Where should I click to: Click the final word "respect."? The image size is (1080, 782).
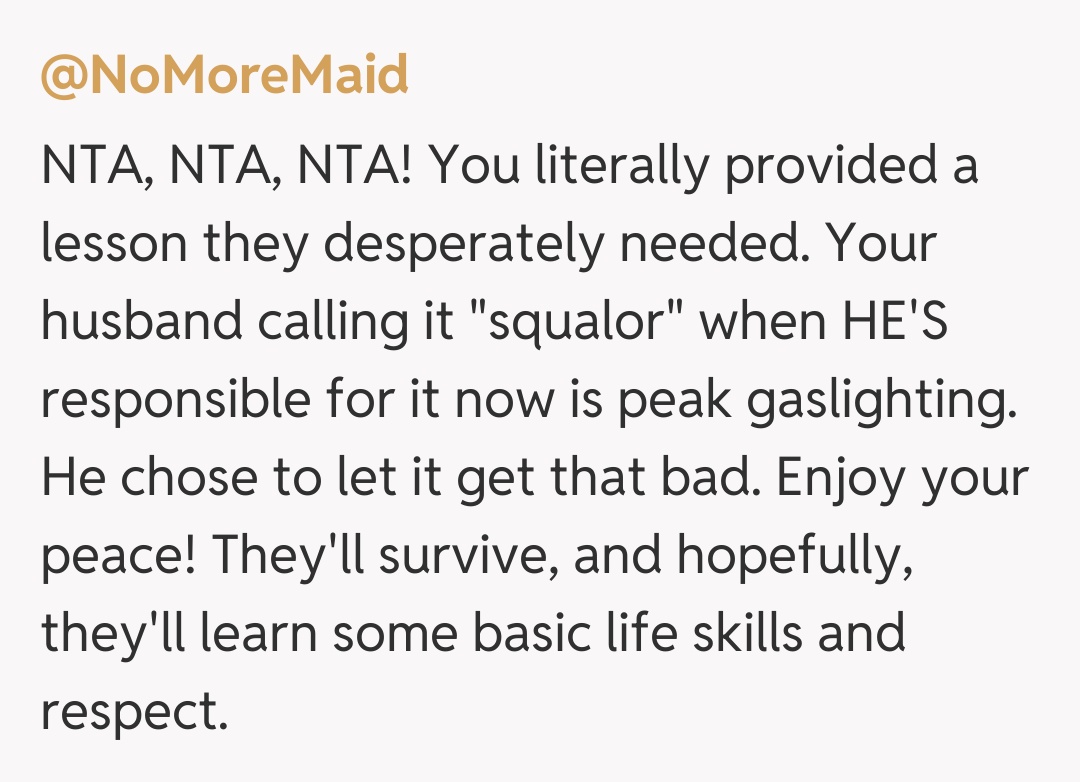[x=129, y=711]
